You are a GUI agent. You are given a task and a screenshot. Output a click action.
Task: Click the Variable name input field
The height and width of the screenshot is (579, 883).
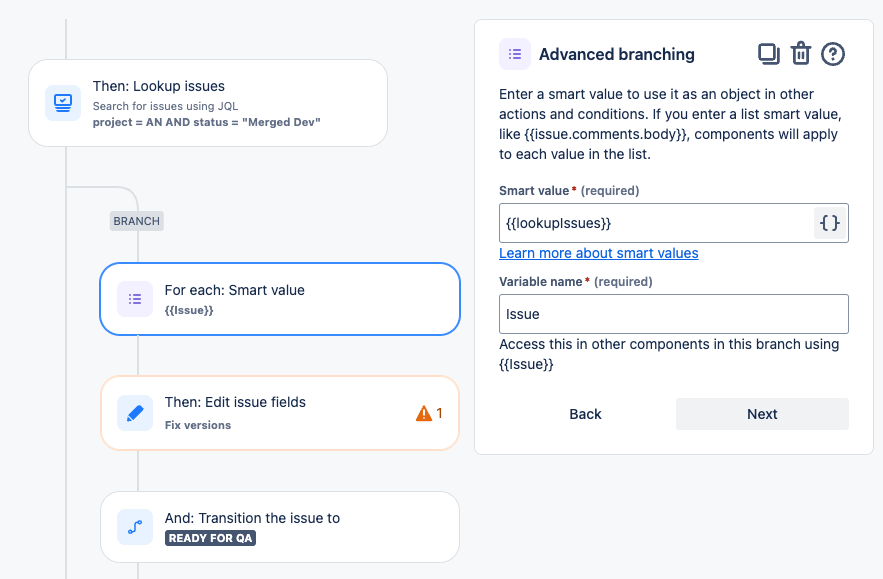coord(673,314)
